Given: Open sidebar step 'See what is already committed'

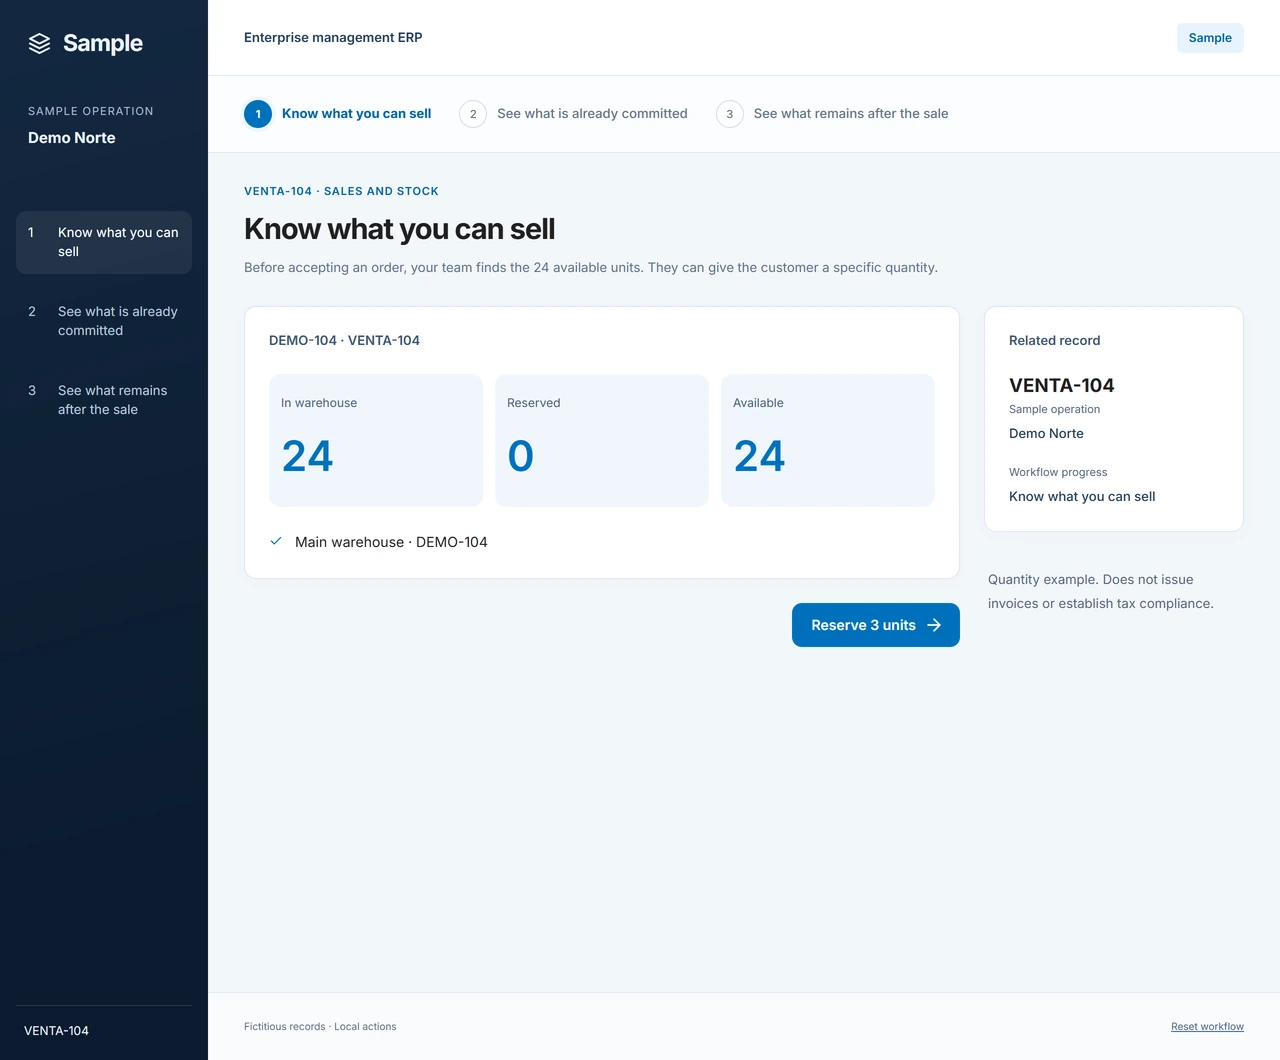Looking at the screenshot, I should 104,321.
